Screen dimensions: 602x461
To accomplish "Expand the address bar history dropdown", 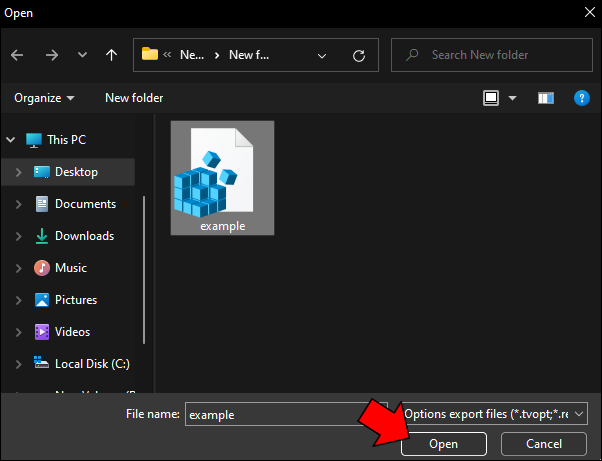I will [x=322, y=56].
